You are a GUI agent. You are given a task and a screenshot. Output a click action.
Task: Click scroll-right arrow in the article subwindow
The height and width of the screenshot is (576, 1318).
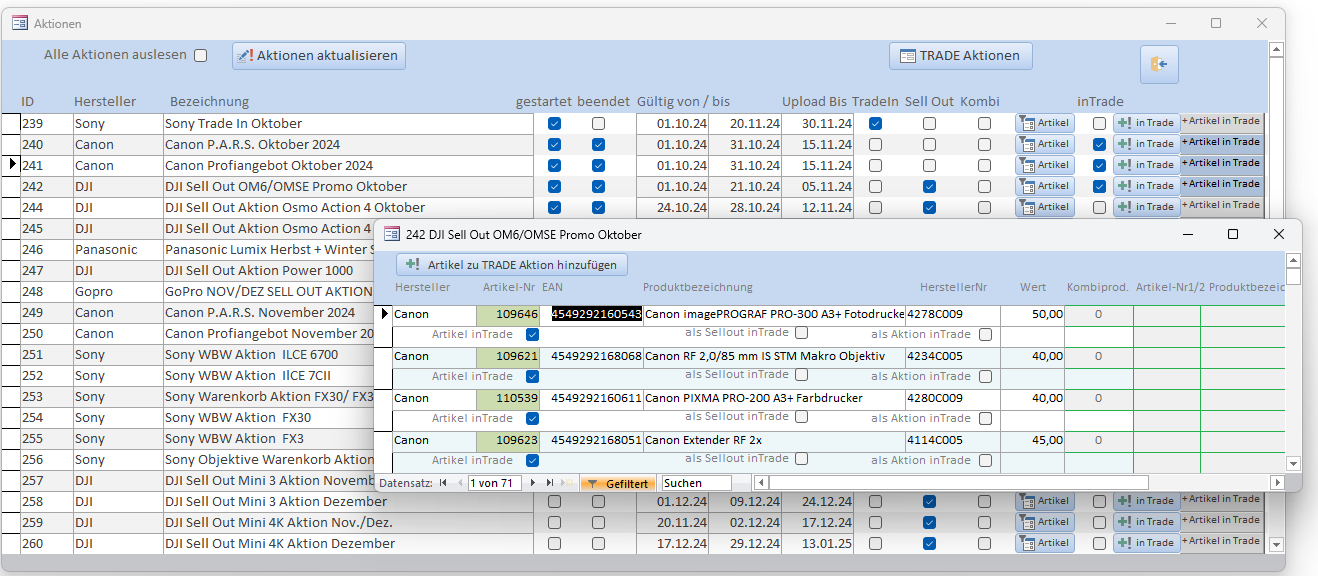1277,483
